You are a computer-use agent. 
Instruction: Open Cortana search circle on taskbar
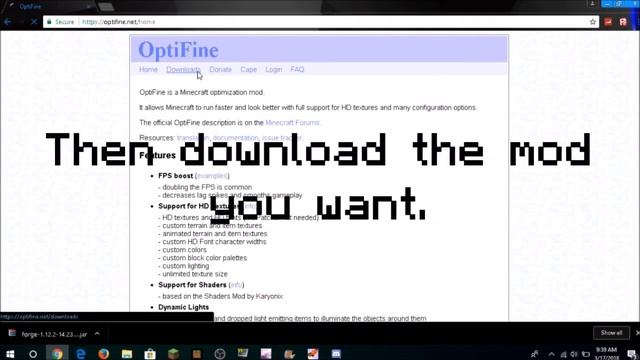tap(33, 354)
